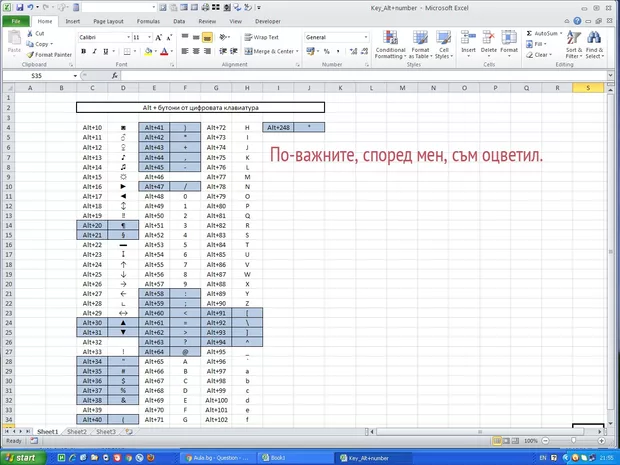Toggle Bottom Align button
This screenshot has height=465, width=620.
click(207, 37)
